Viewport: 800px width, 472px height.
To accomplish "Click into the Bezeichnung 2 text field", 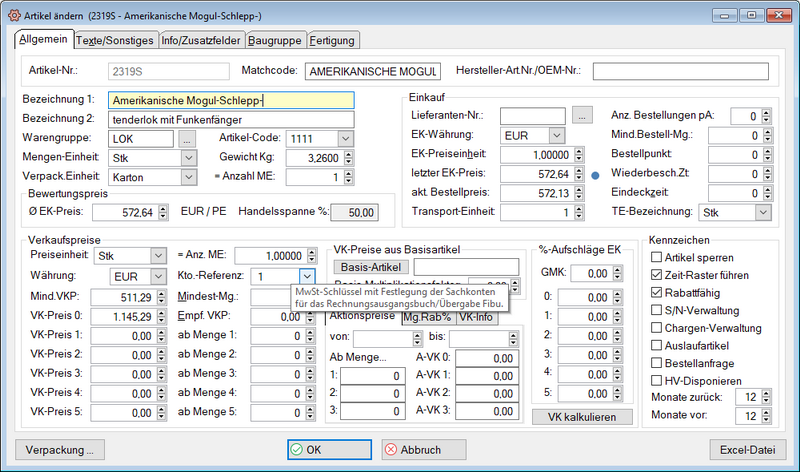I will pos(230,120).
